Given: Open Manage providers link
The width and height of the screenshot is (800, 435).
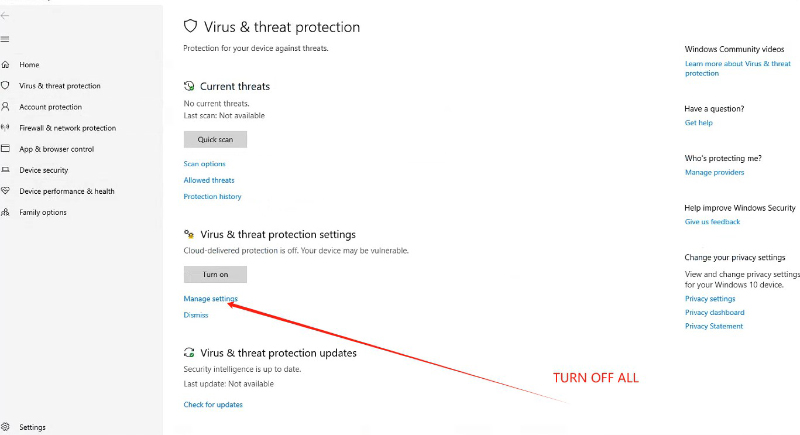Looking at the screenshot, I should [x=714, y=172].
